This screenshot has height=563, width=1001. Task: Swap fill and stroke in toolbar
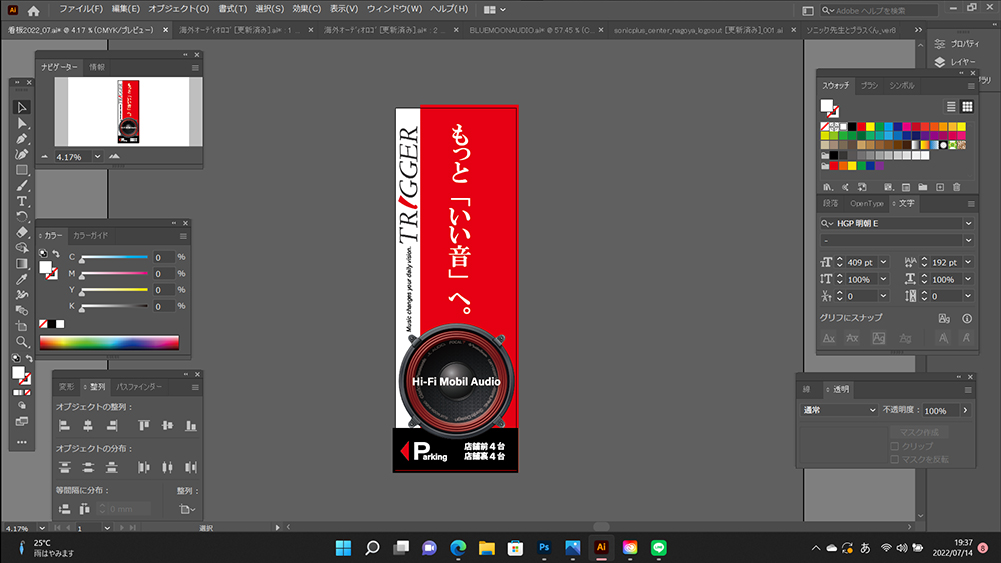pyautogui.click(x=29, y=359)
